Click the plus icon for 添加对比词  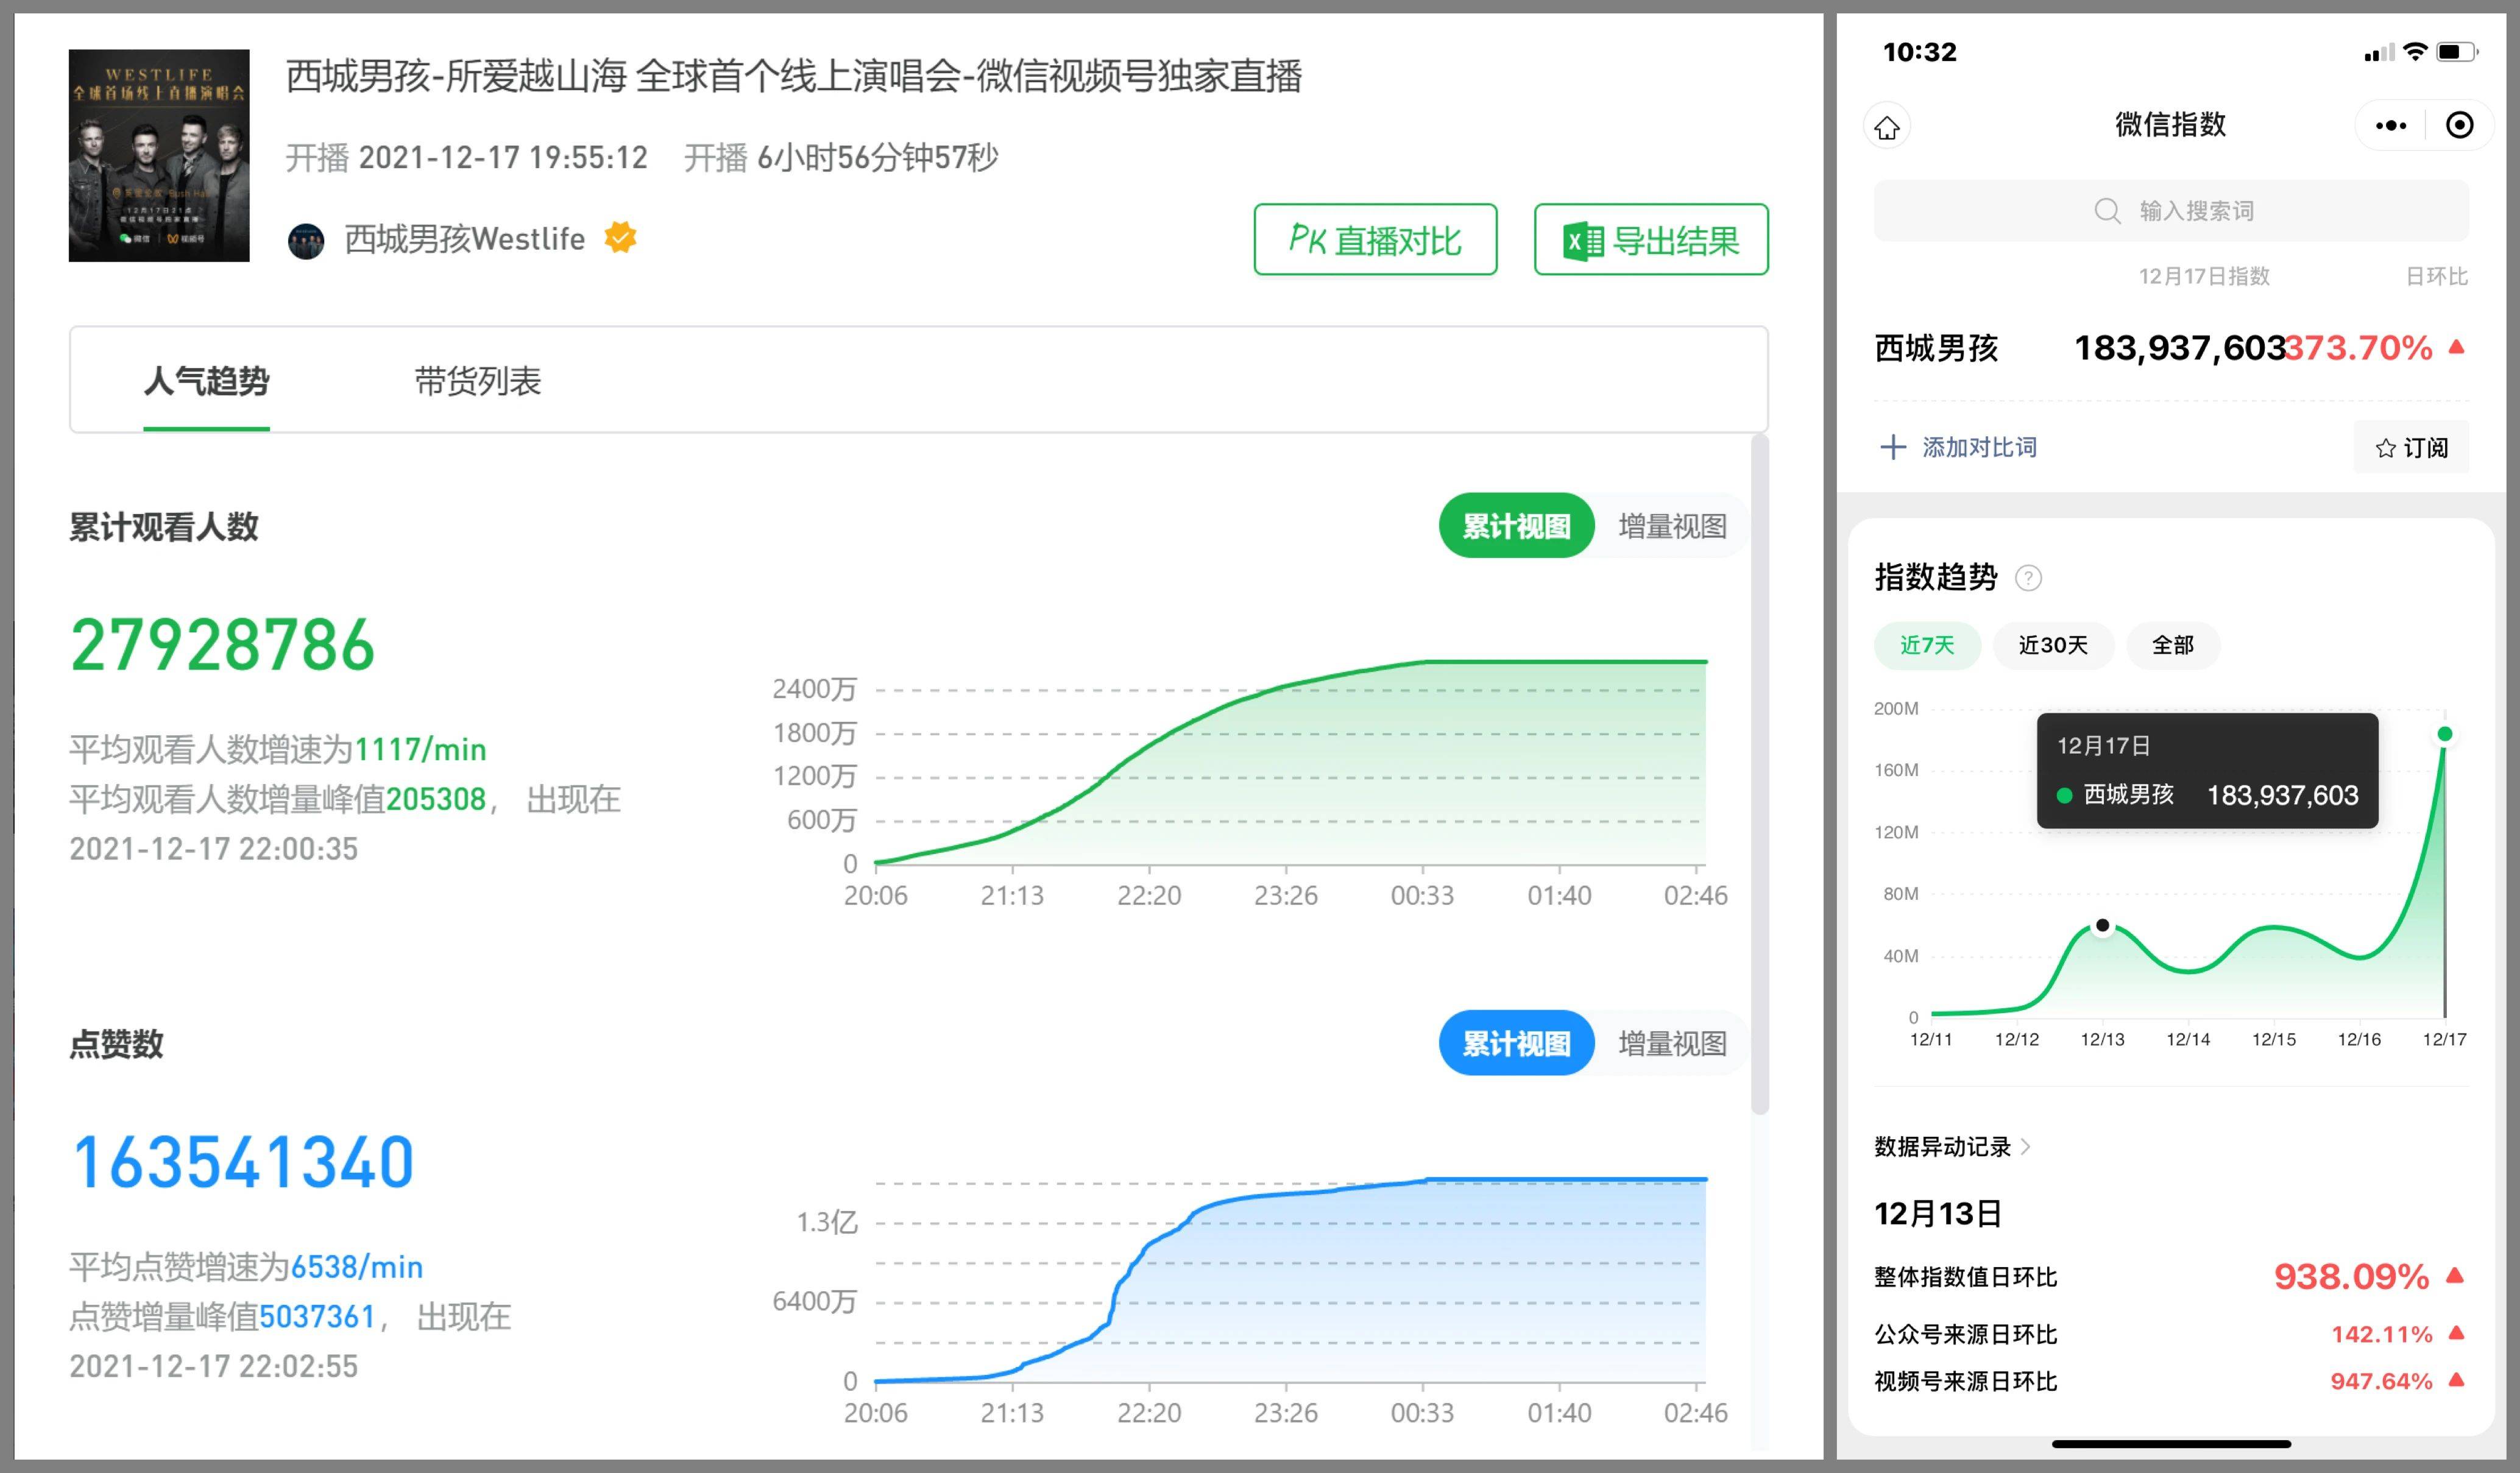pyautogui.click(x=1893, y=447)
